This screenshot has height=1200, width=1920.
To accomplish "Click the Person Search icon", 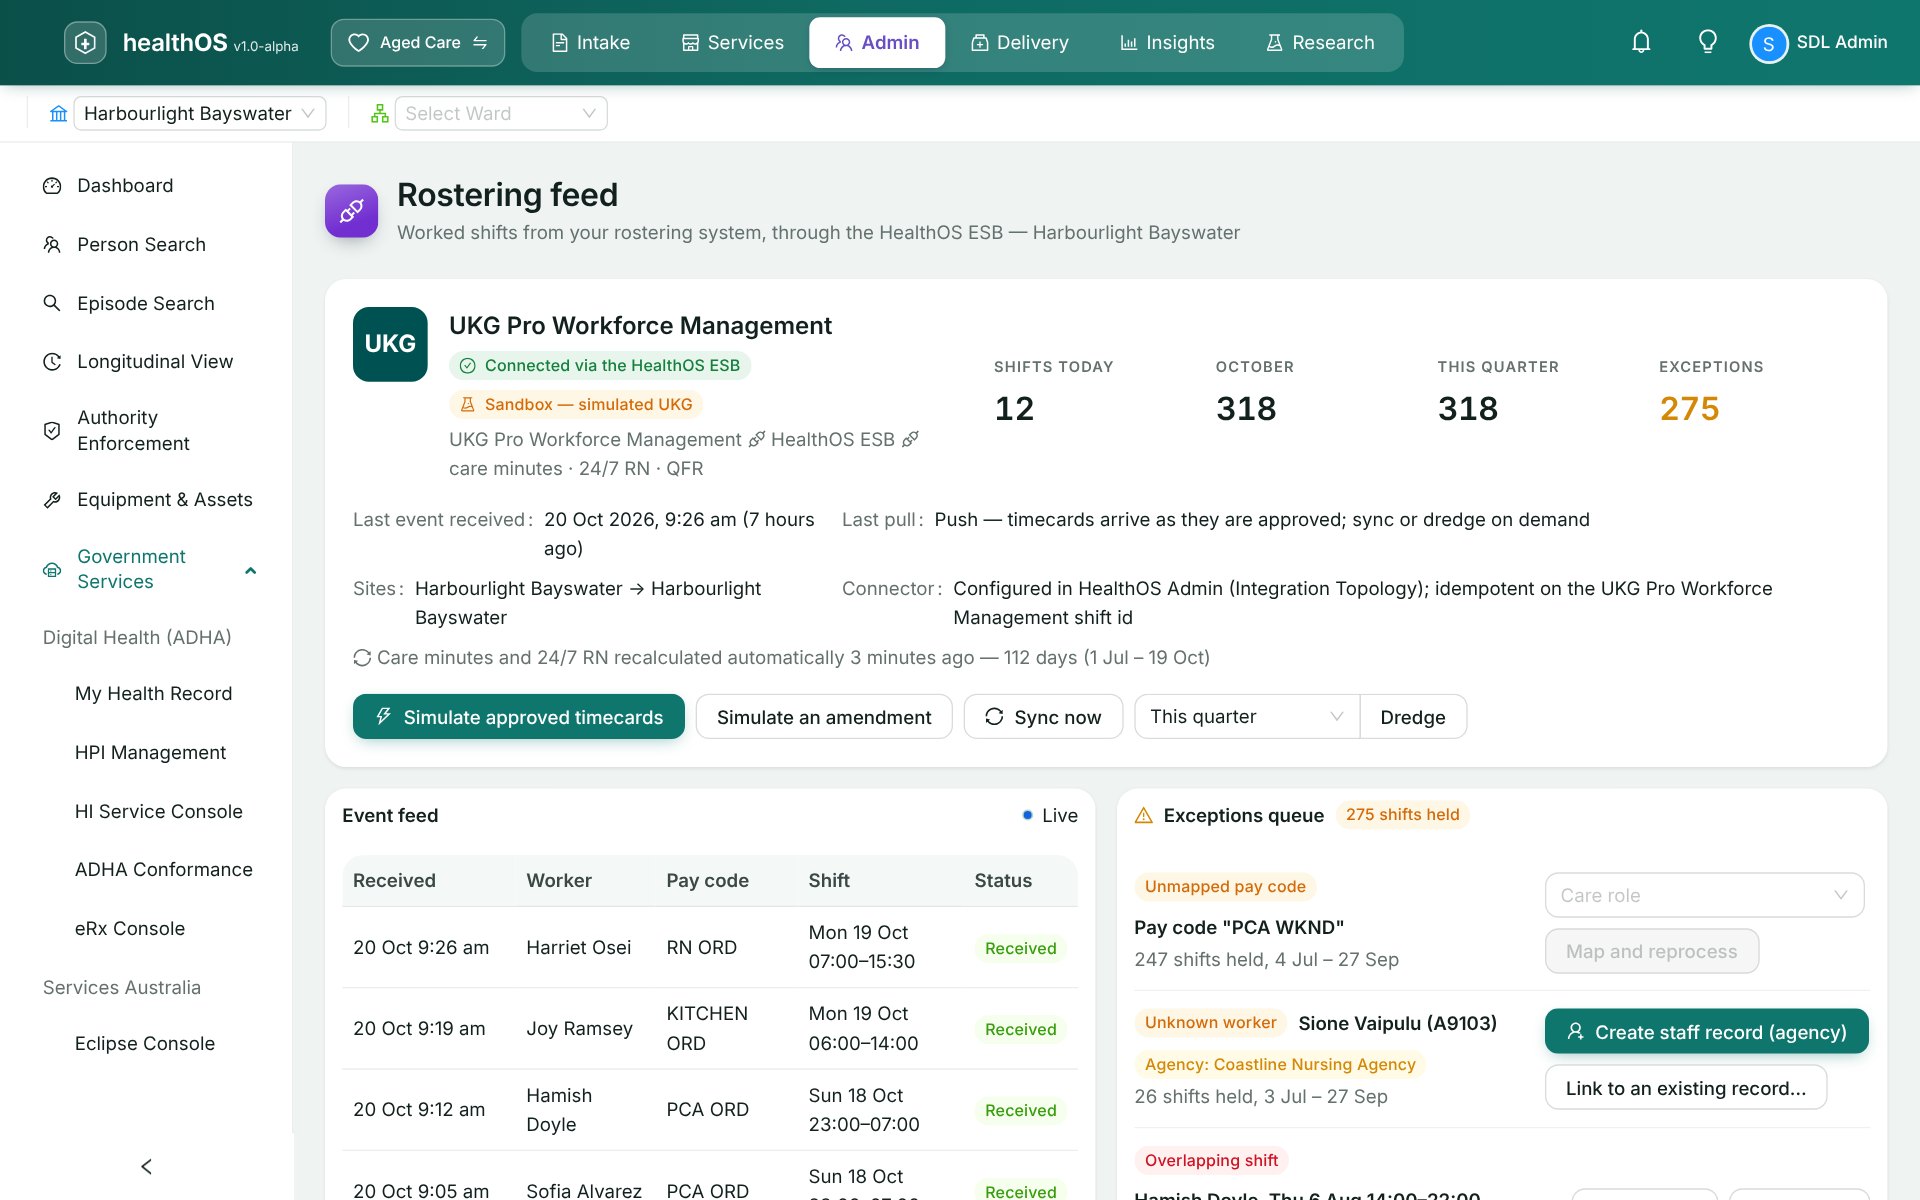I will tap(52, 244).
